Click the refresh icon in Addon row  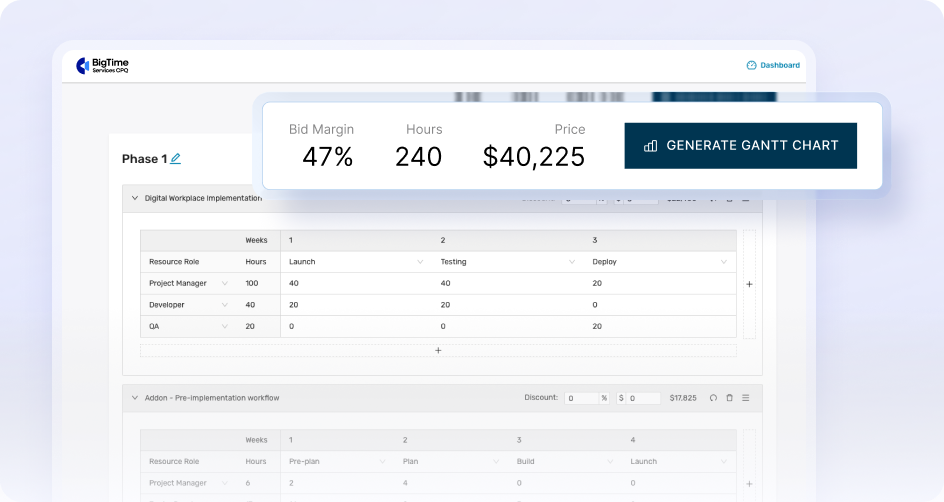click(713, 398)
